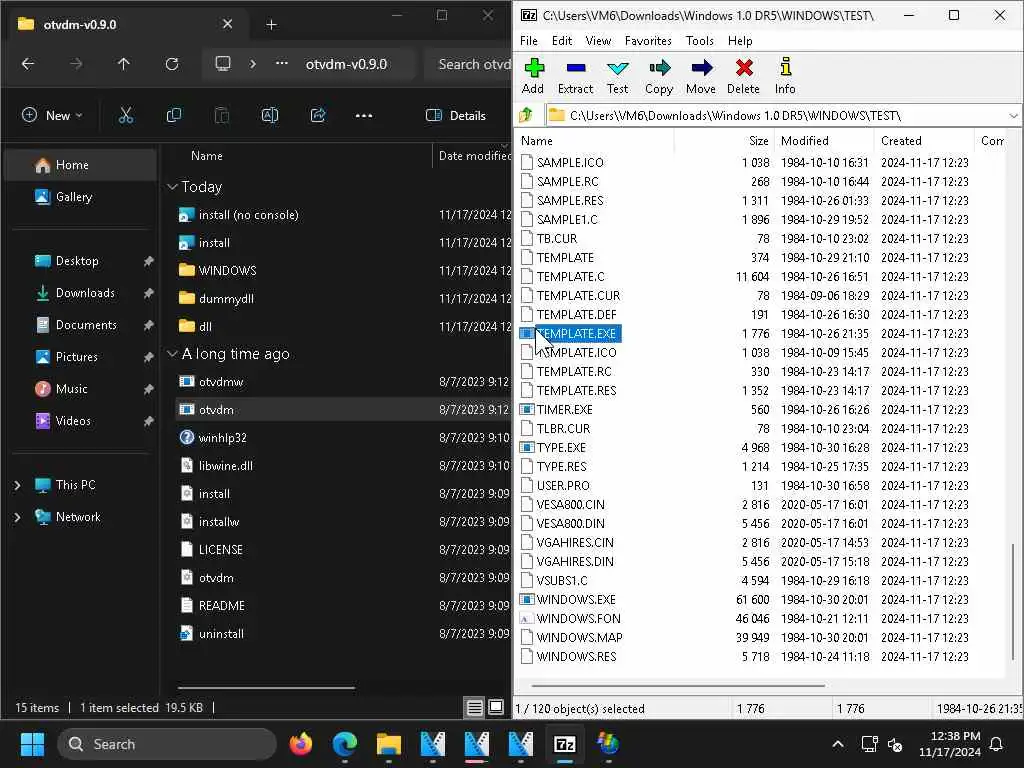Open the 7-Zip address path dropdown
This screenshot has height=768, width=1024.
pos(1013,116)
